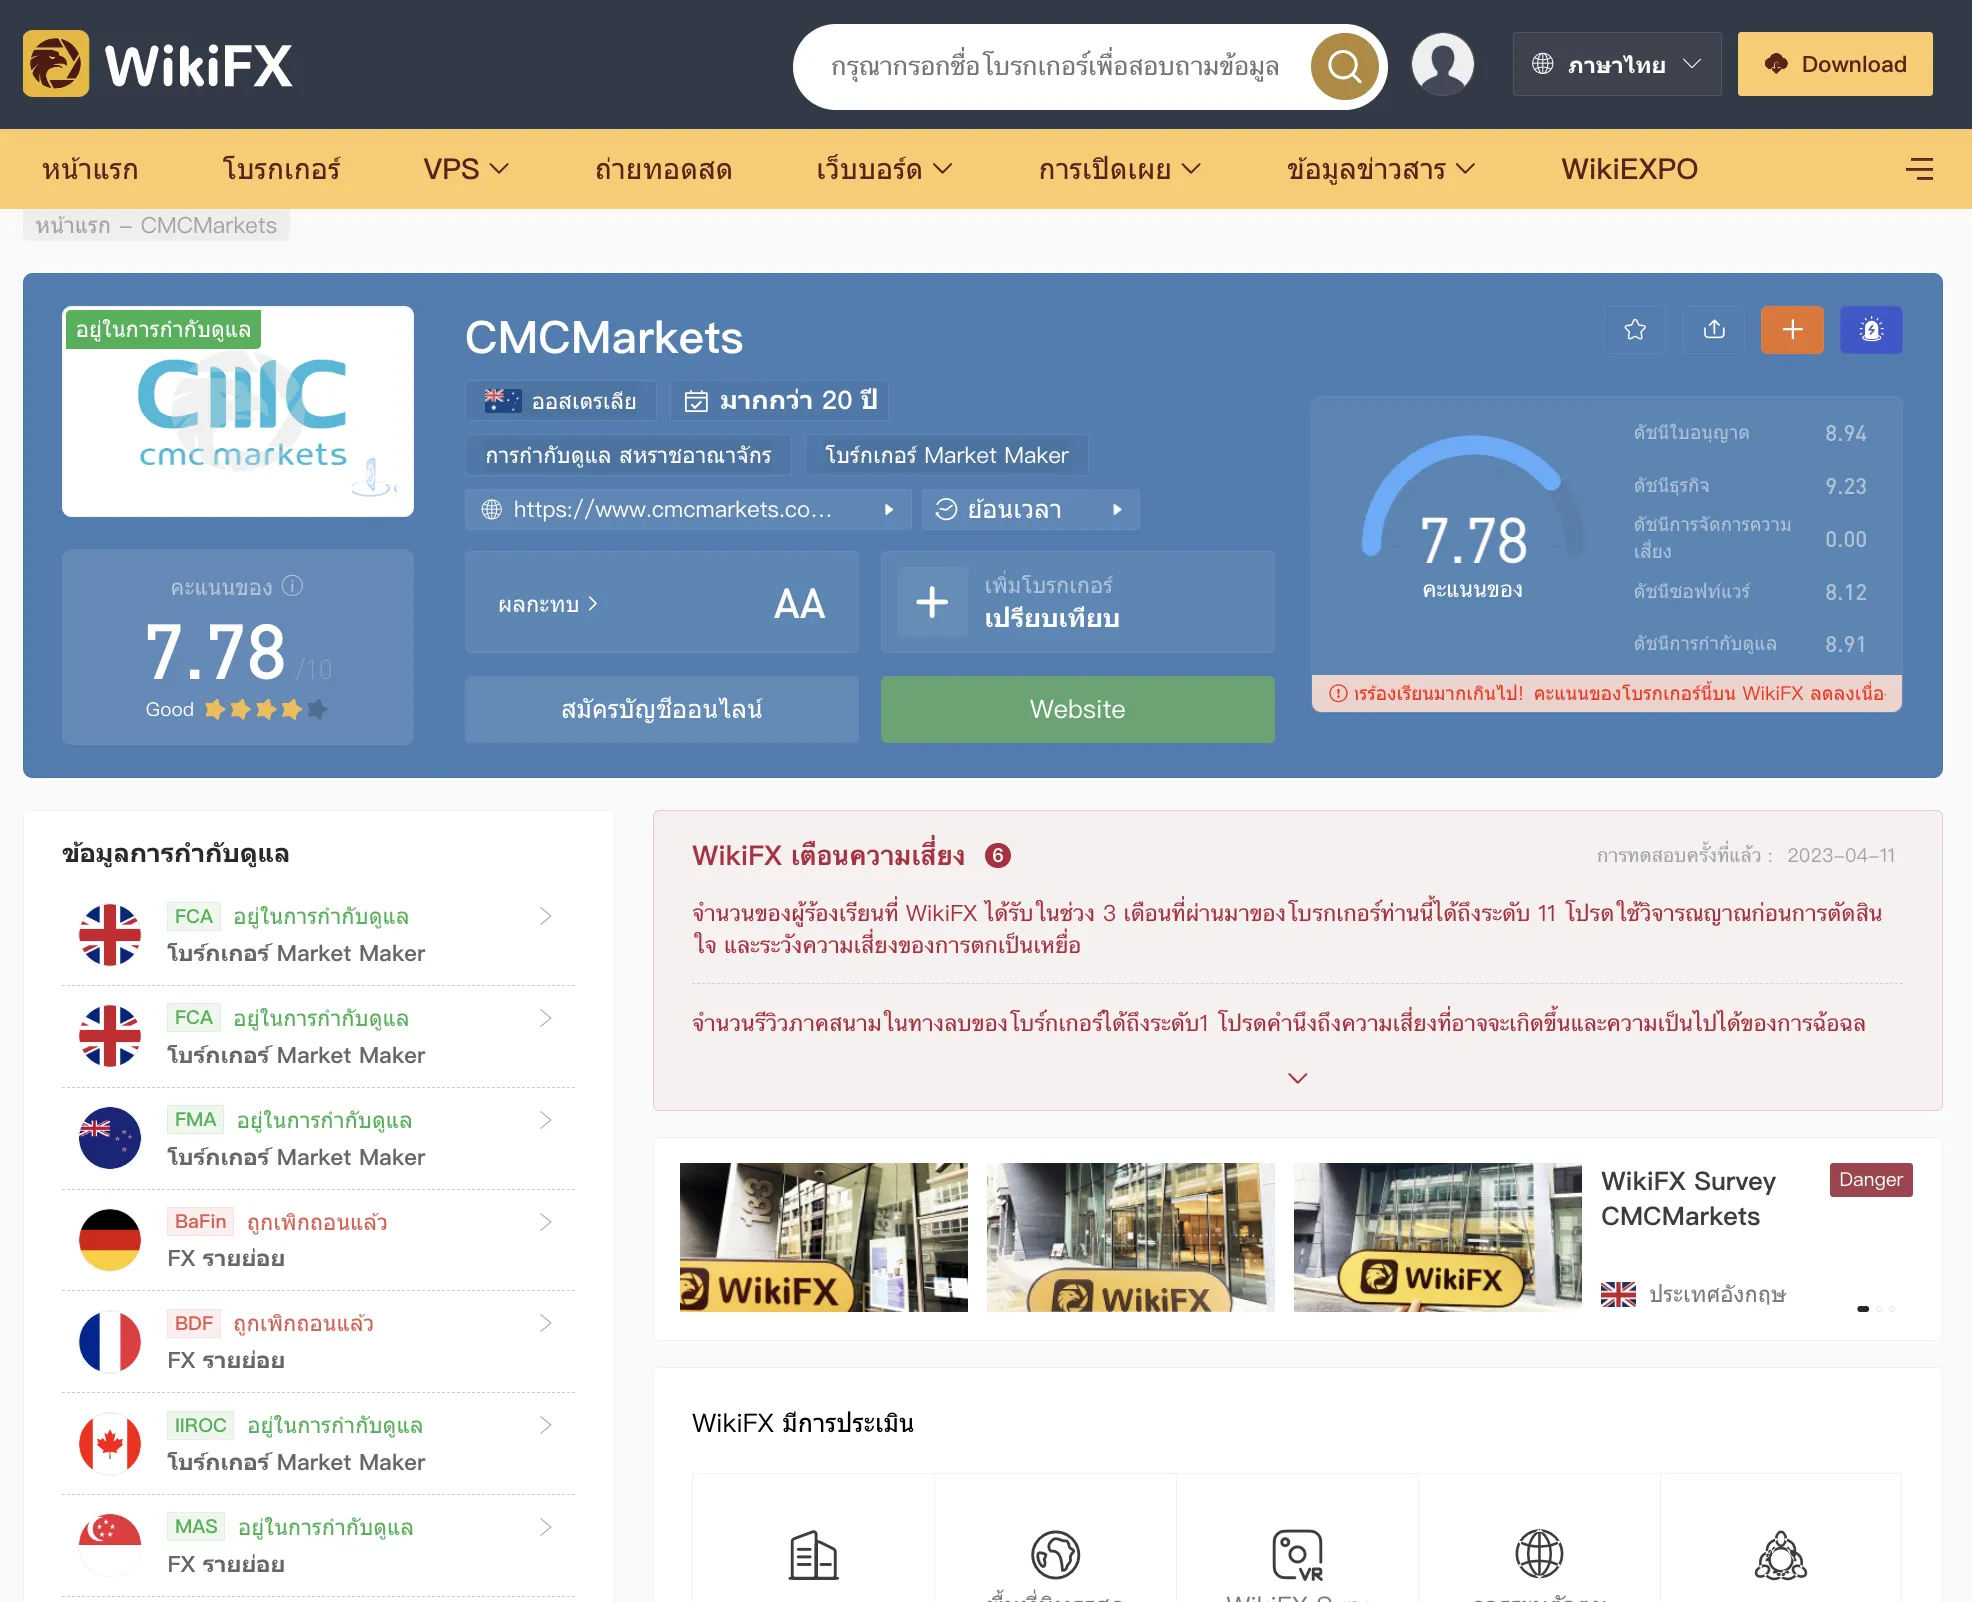Click the info icon beside the score label
Image resolution: width=1972 pixels, height=1602 pixels.
click(x=292, y=586)
